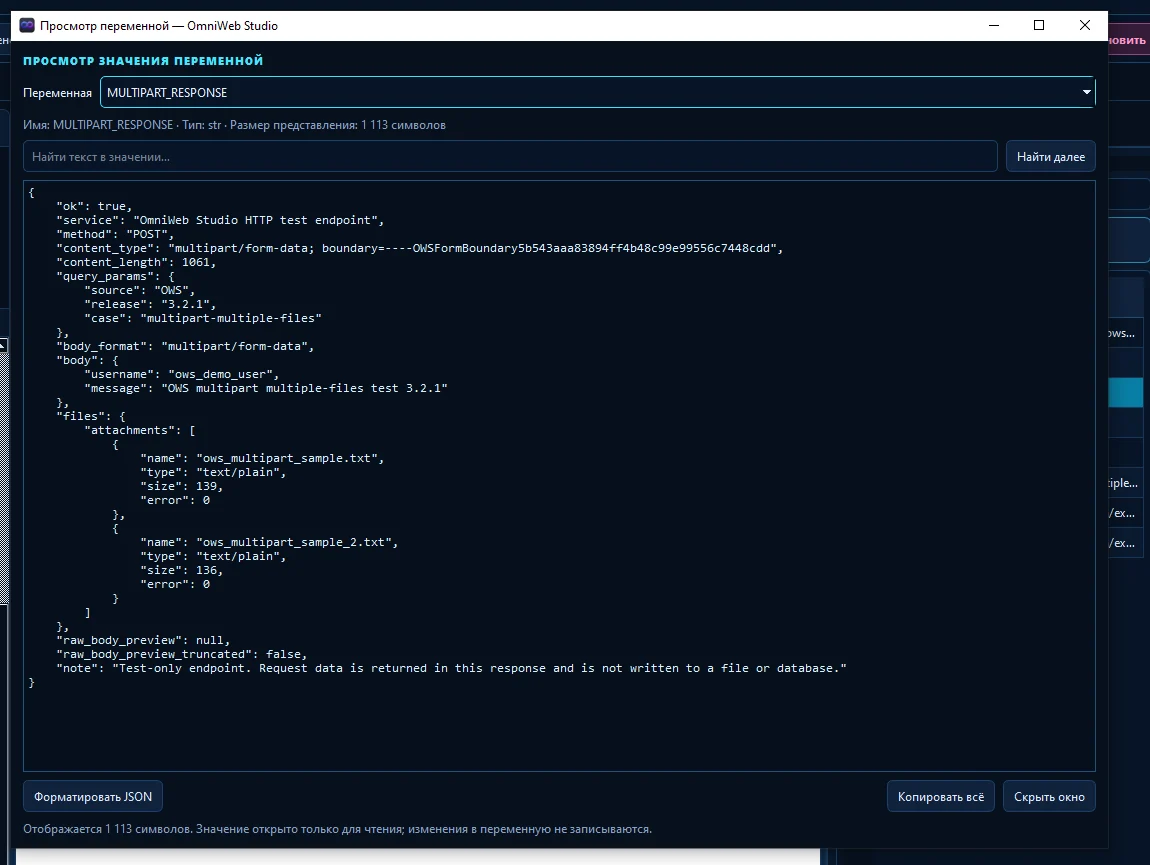Click the "attachments": [ line
1150x865 pixels.
(139, 430)
